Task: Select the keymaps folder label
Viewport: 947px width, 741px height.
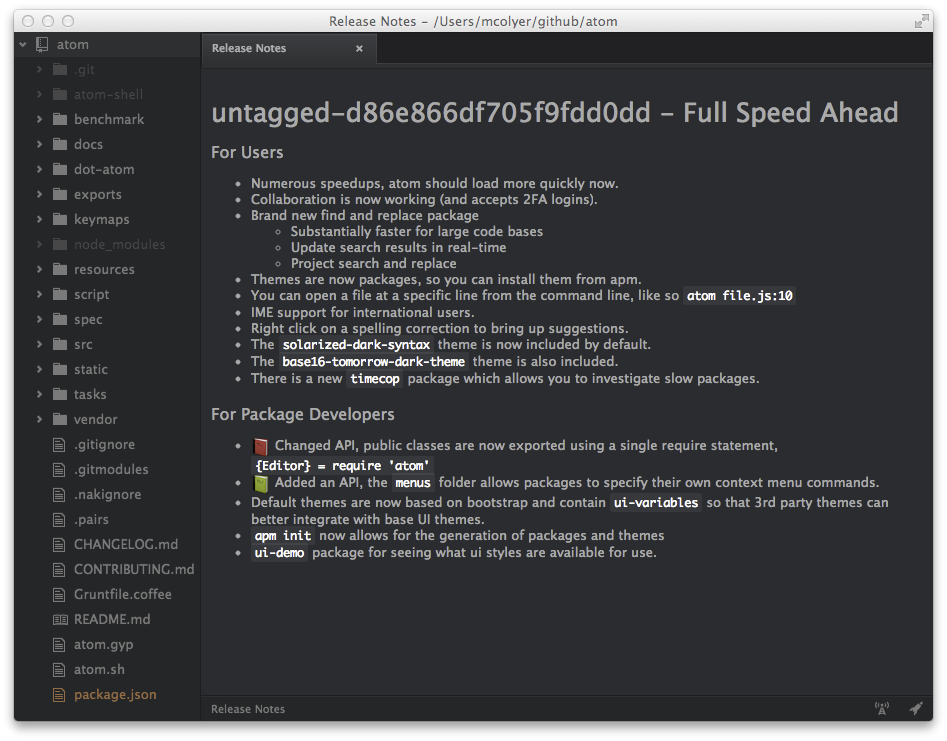Action: point(101,220)
